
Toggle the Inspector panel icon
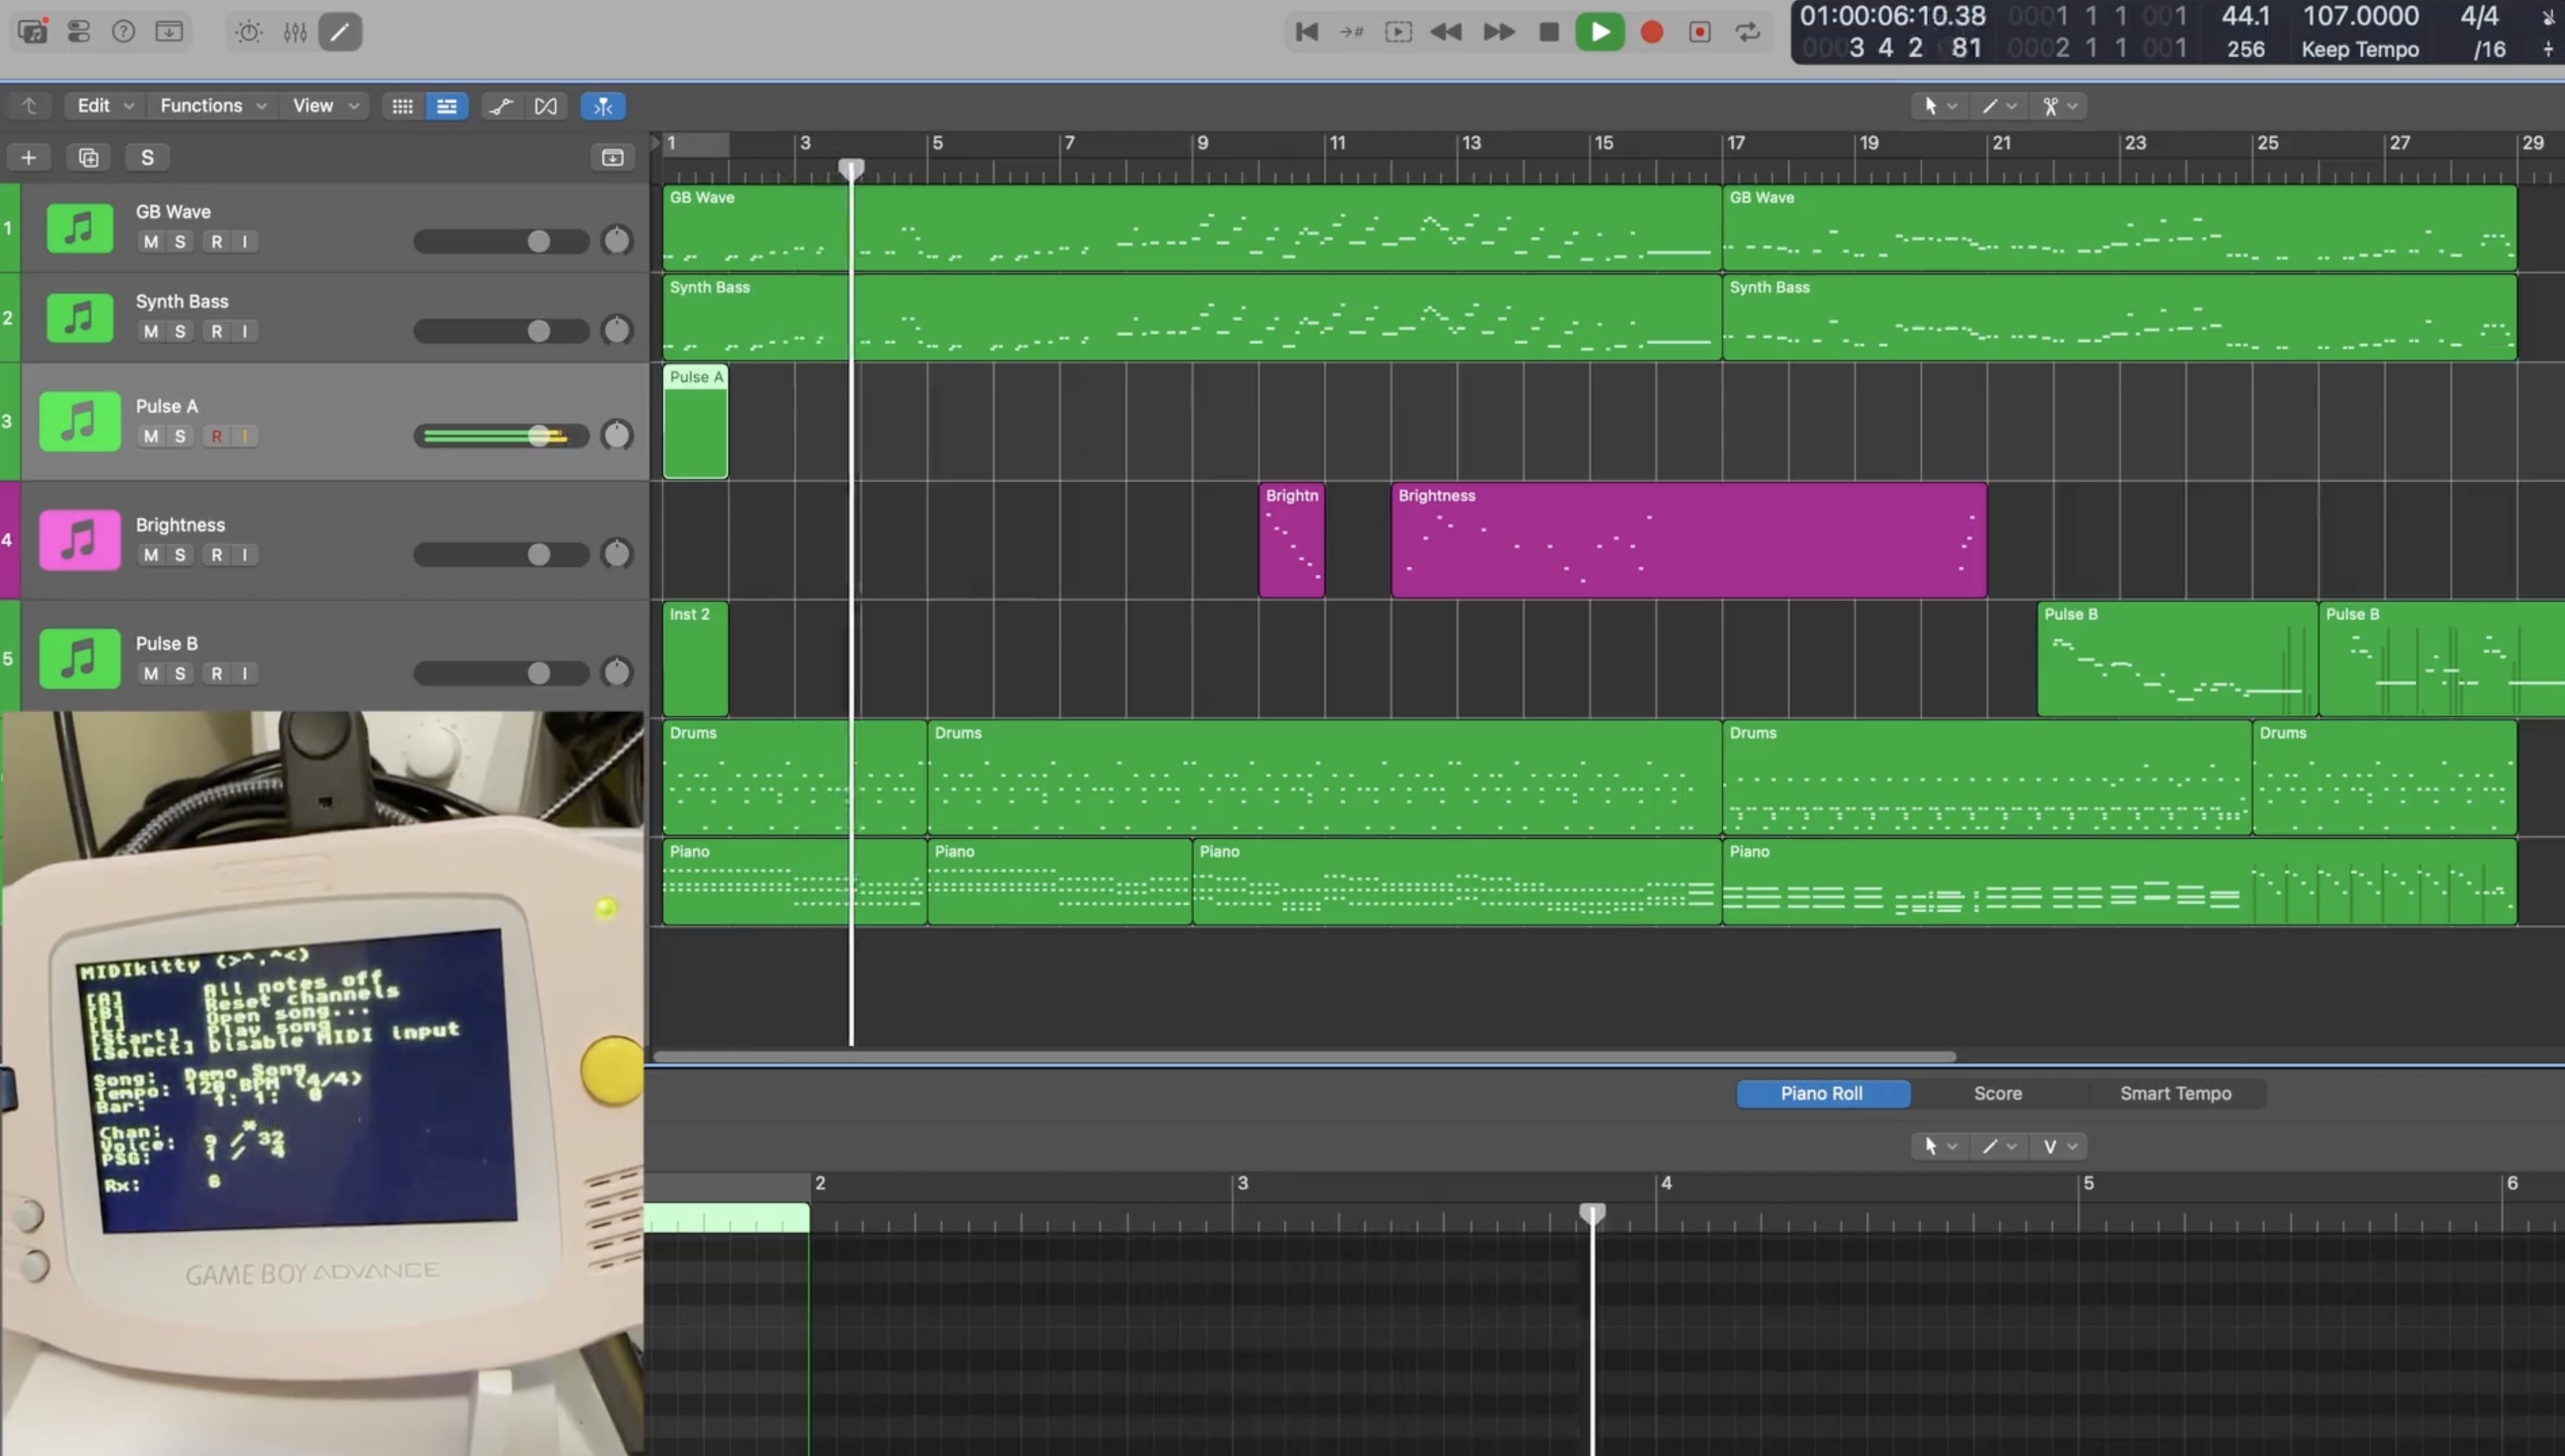click(x=78, y=32)
